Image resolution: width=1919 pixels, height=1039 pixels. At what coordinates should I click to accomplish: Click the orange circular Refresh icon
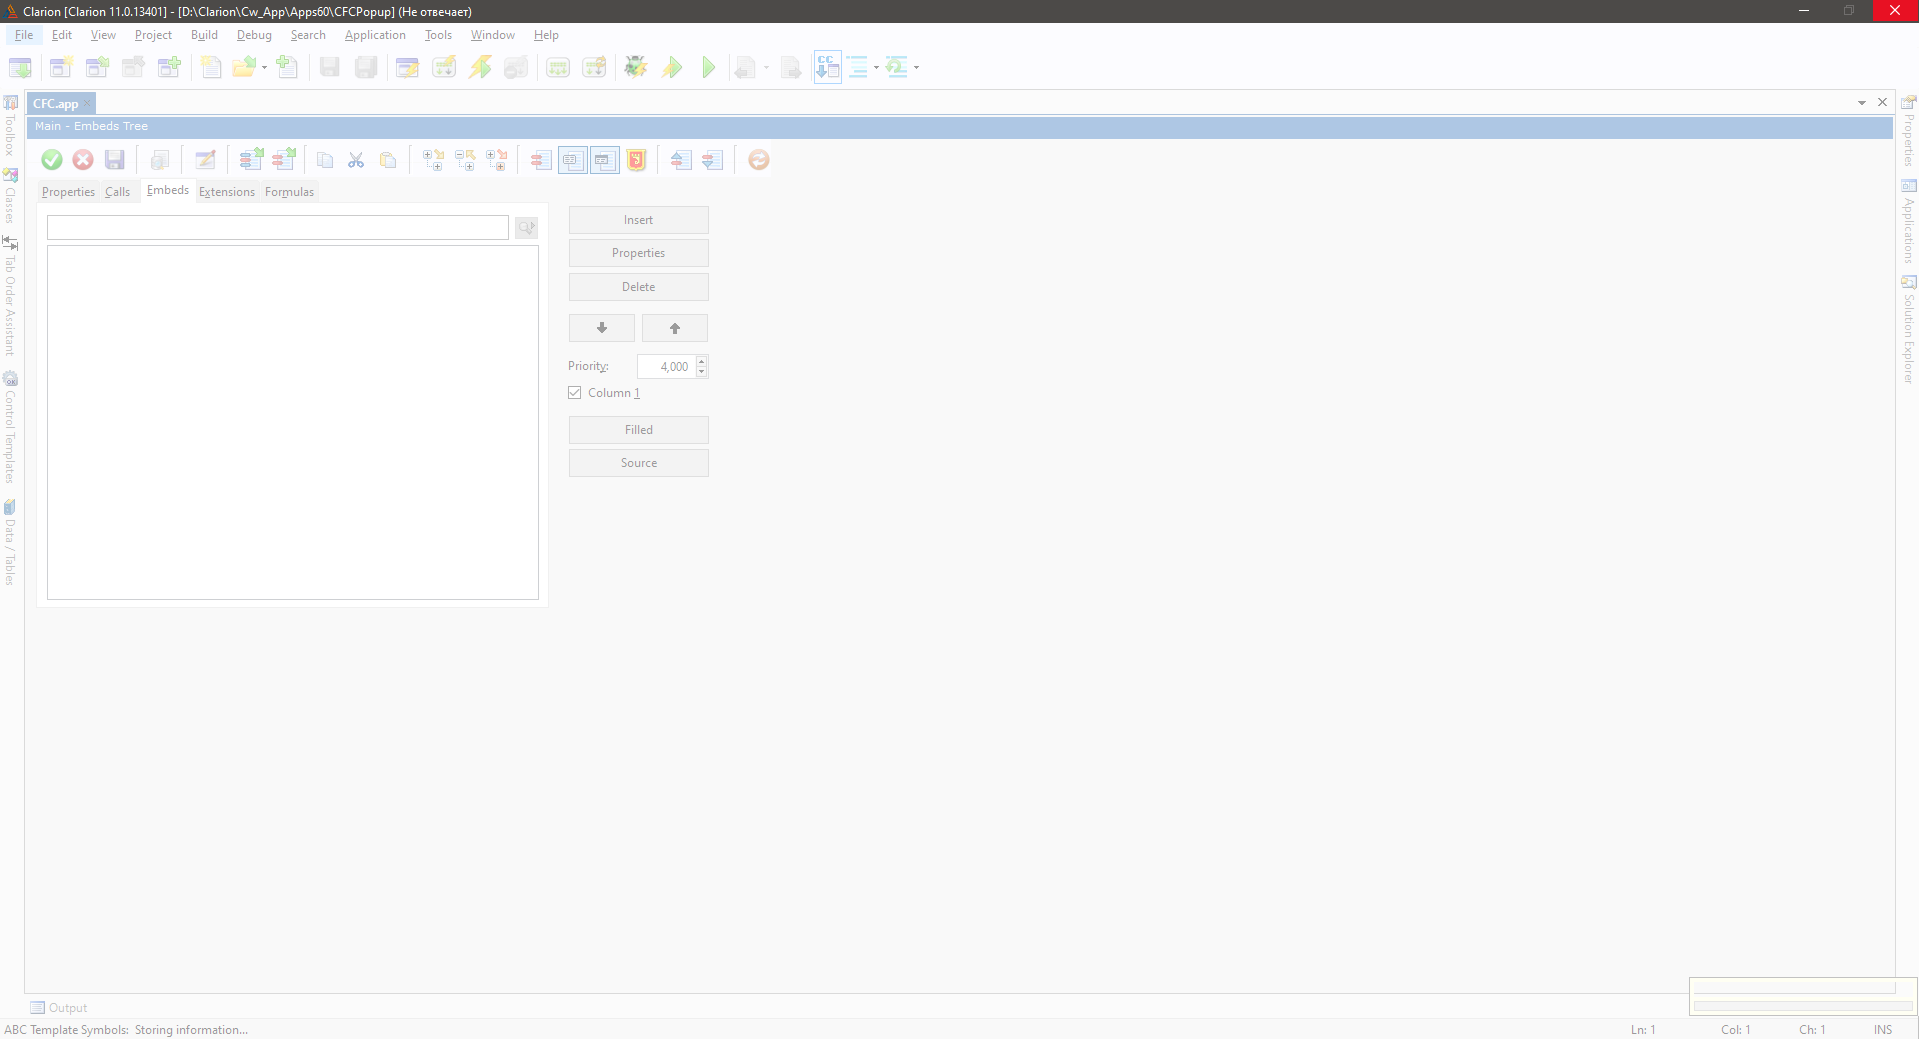[759, 160]
